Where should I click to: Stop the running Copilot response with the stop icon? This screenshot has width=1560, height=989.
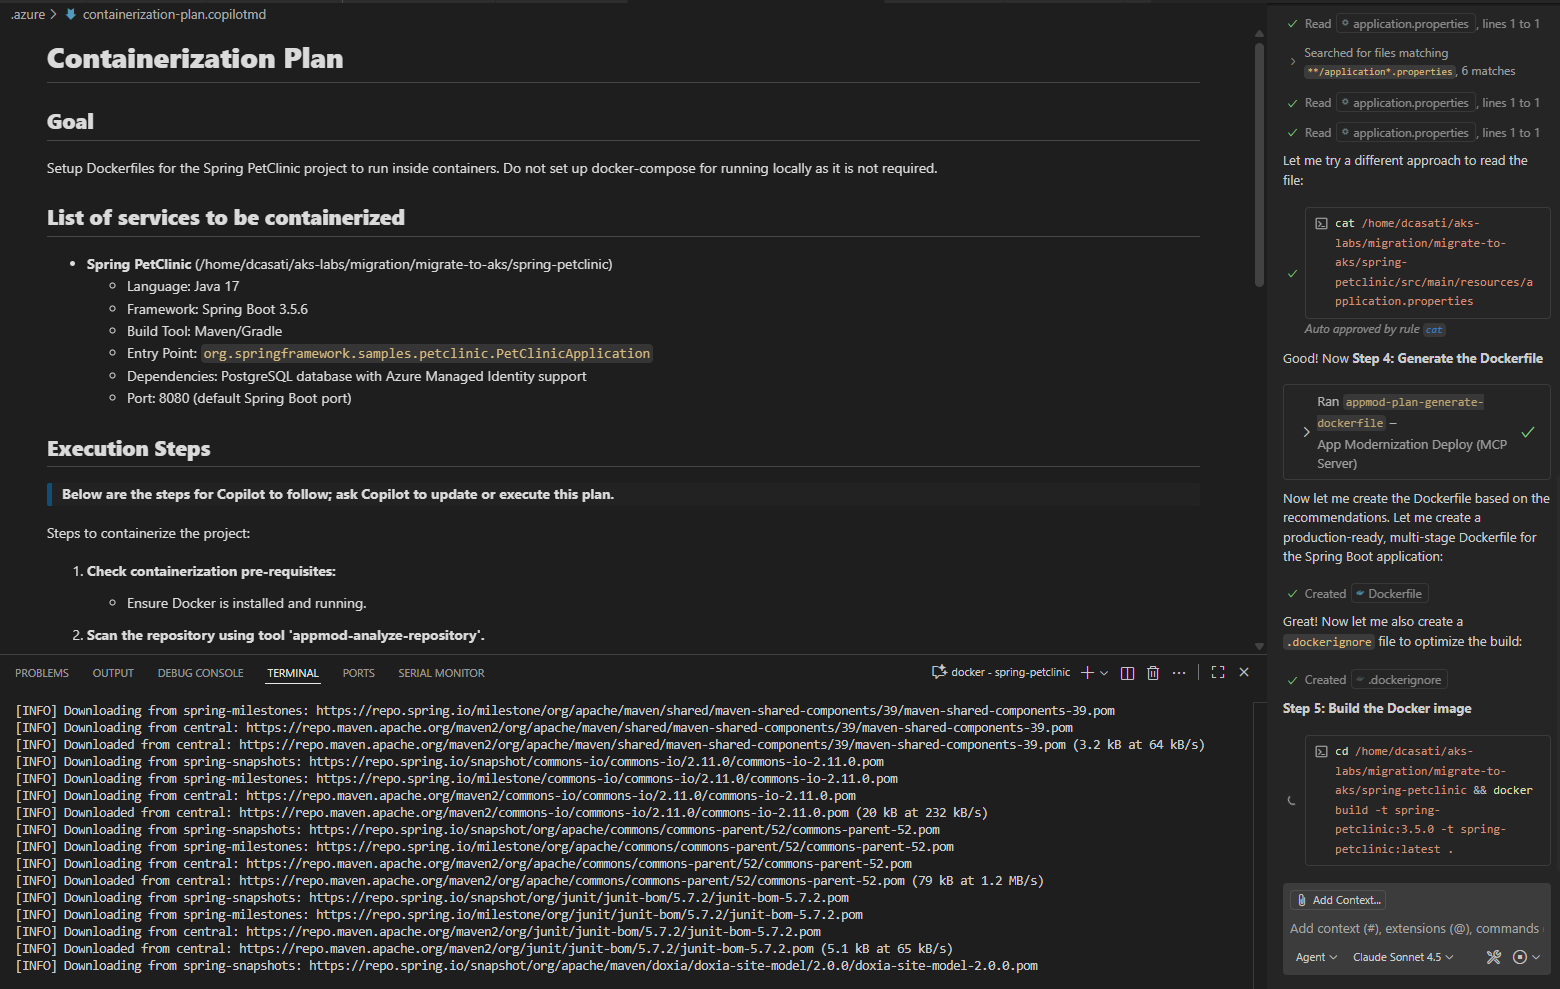coord(1521,957)
